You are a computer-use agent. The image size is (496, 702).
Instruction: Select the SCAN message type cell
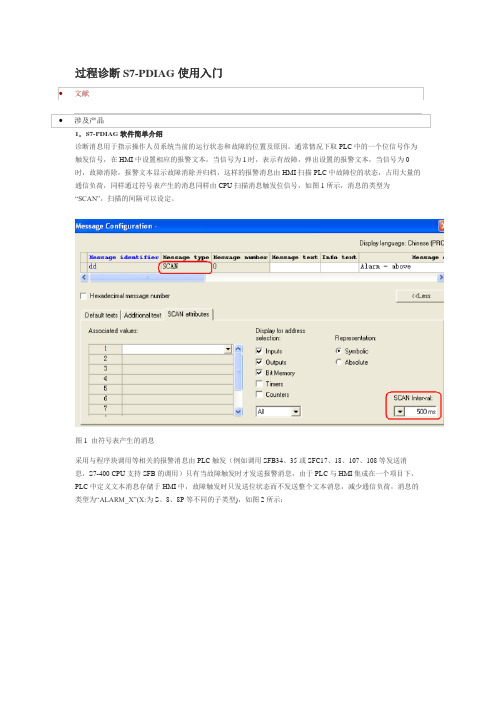pyautogui.click(x=185, y=267)
